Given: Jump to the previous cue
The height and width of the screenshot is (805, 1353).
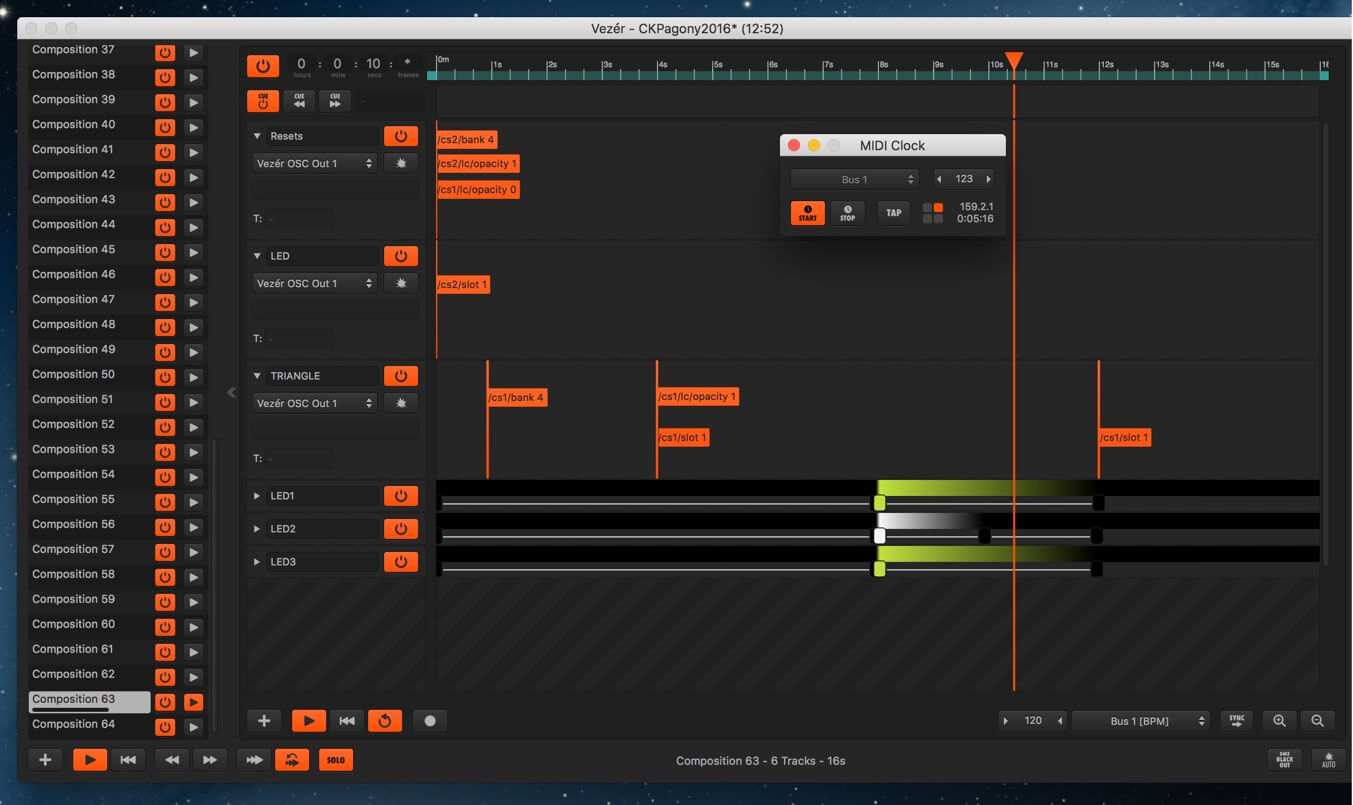Looking at the screenshot, I should pos(299,101).
